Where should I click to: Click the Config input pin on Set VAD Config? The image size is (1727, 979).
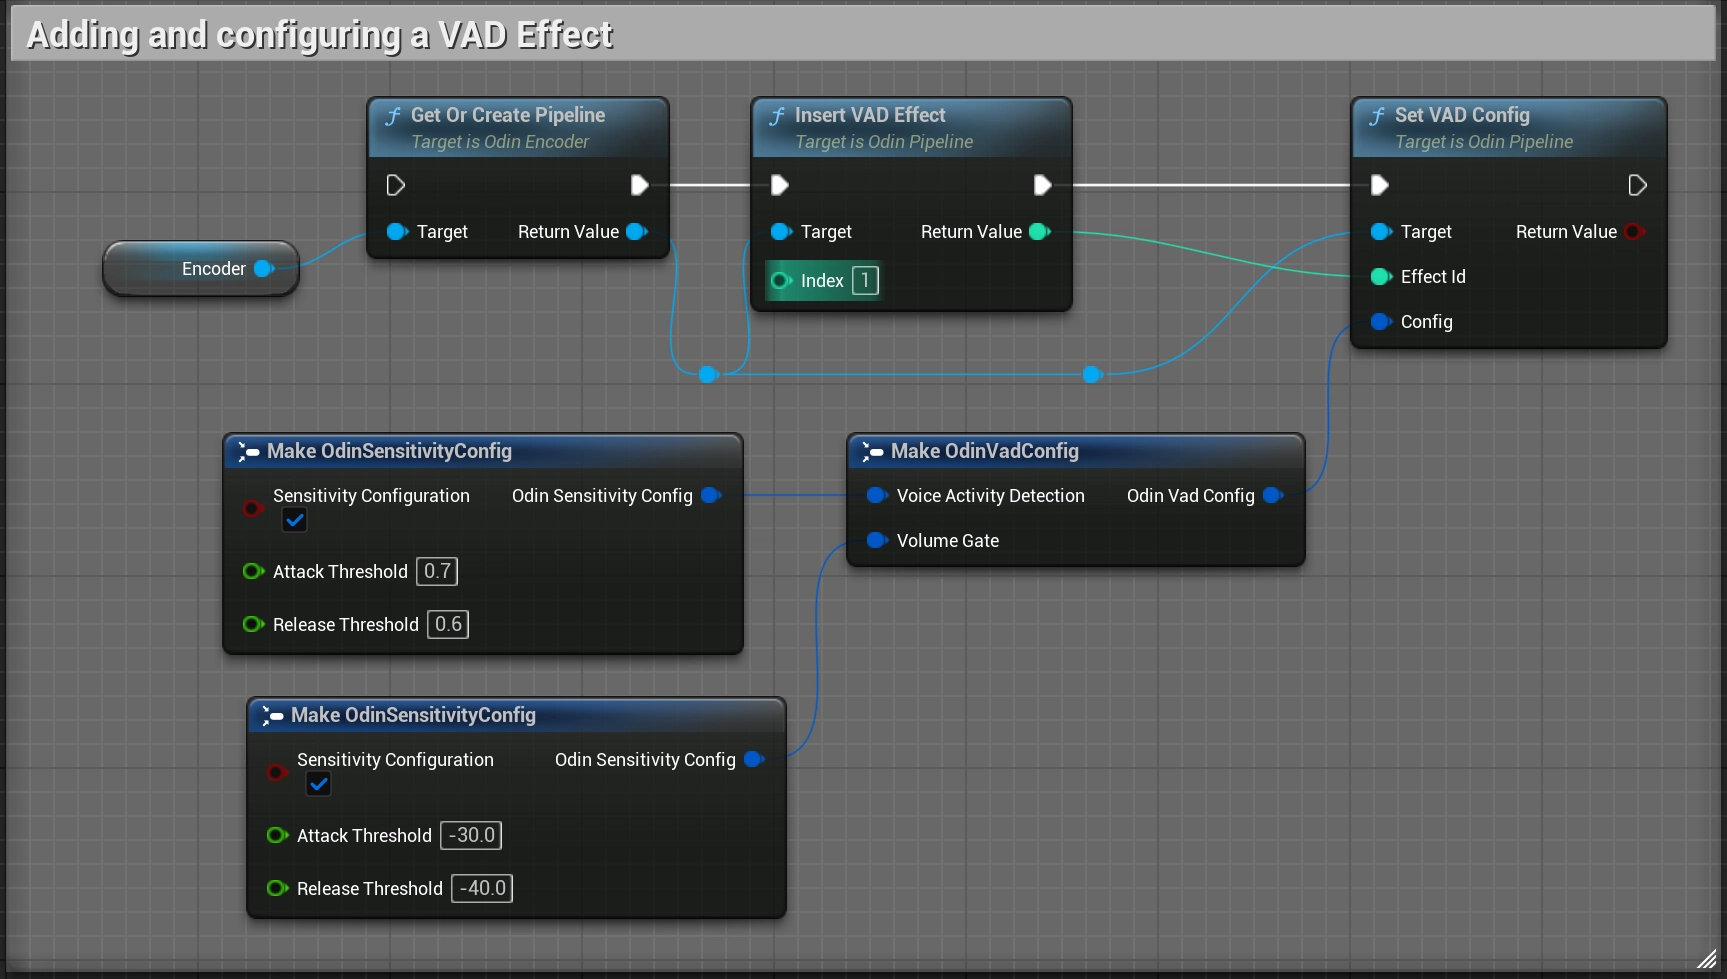1382,322
